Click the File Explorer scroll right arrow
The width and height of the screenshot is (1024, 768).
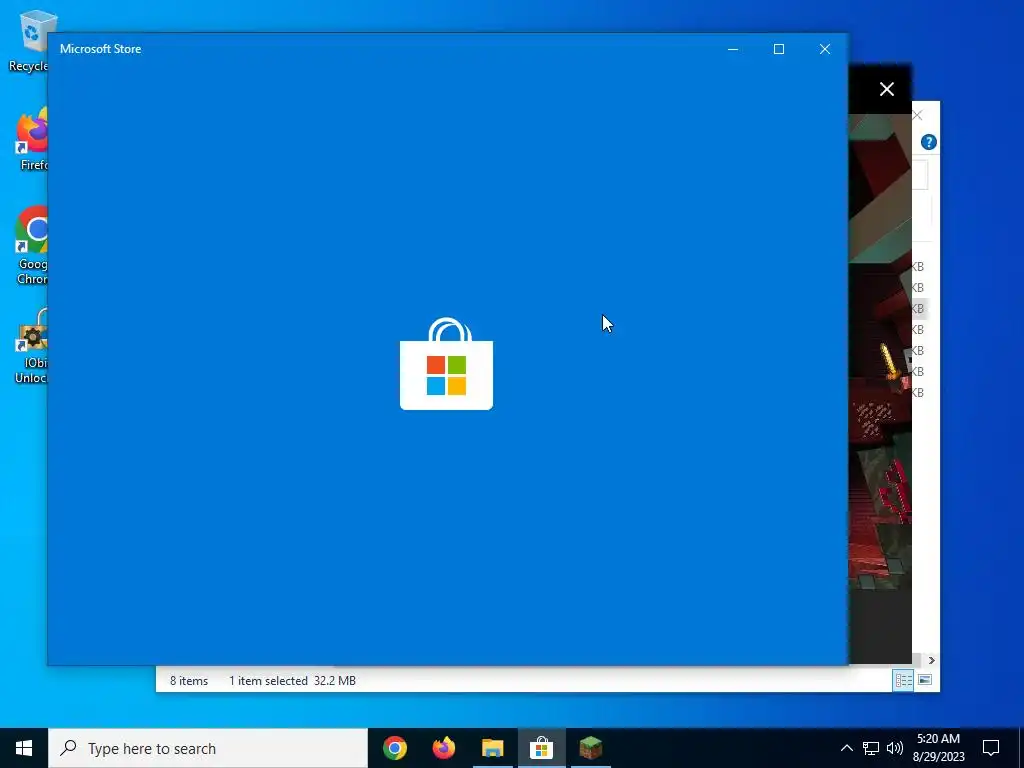931,660
